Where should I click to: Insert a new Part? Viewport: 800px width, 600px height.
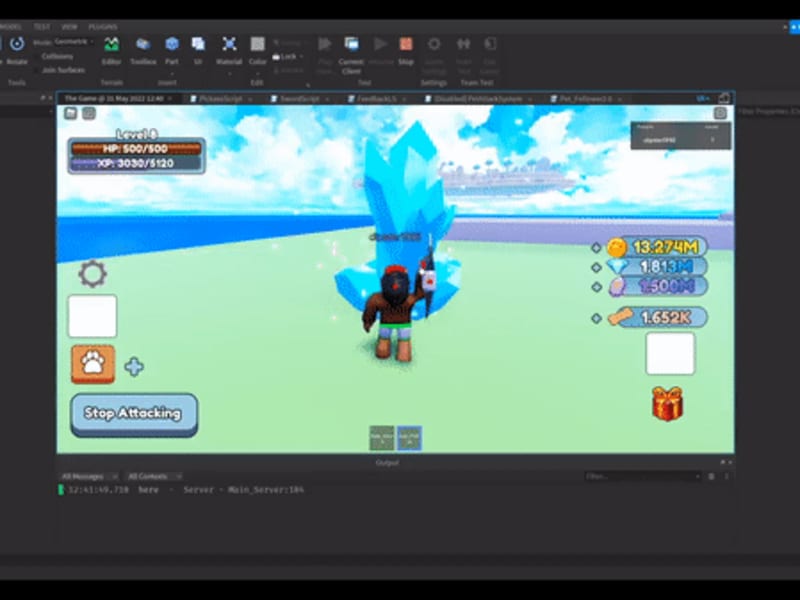171,47
